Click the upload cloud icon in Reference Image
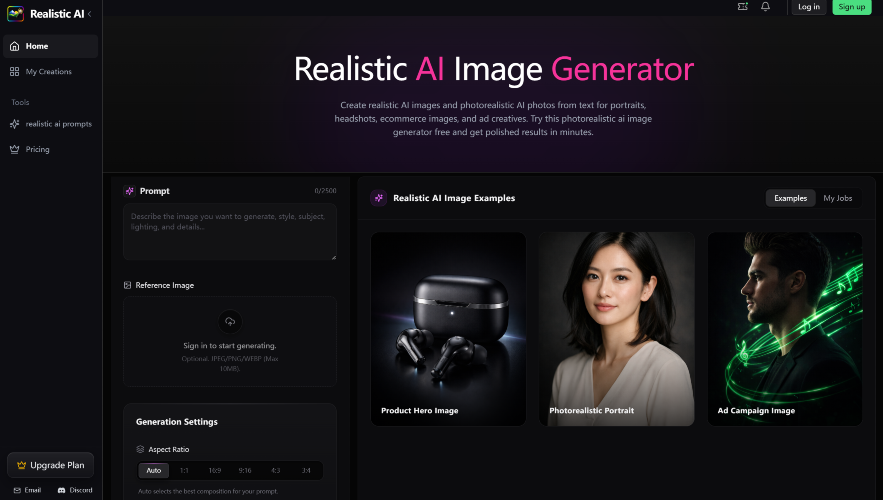The width and height of the screenshot is (883, 500). [x=230, y=322]
